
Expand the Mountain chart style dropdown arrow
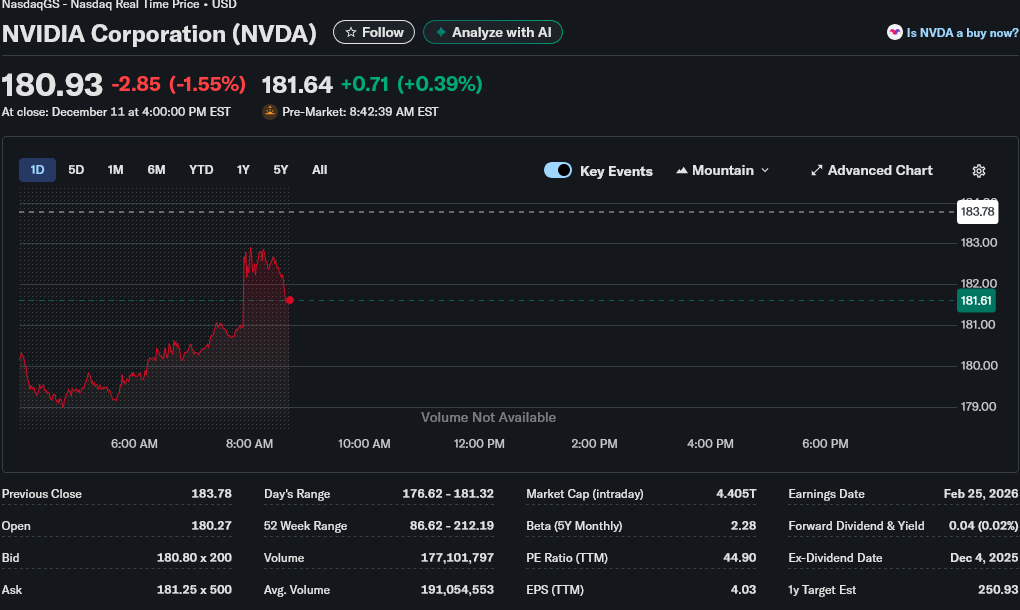click(x=765, y=170)
